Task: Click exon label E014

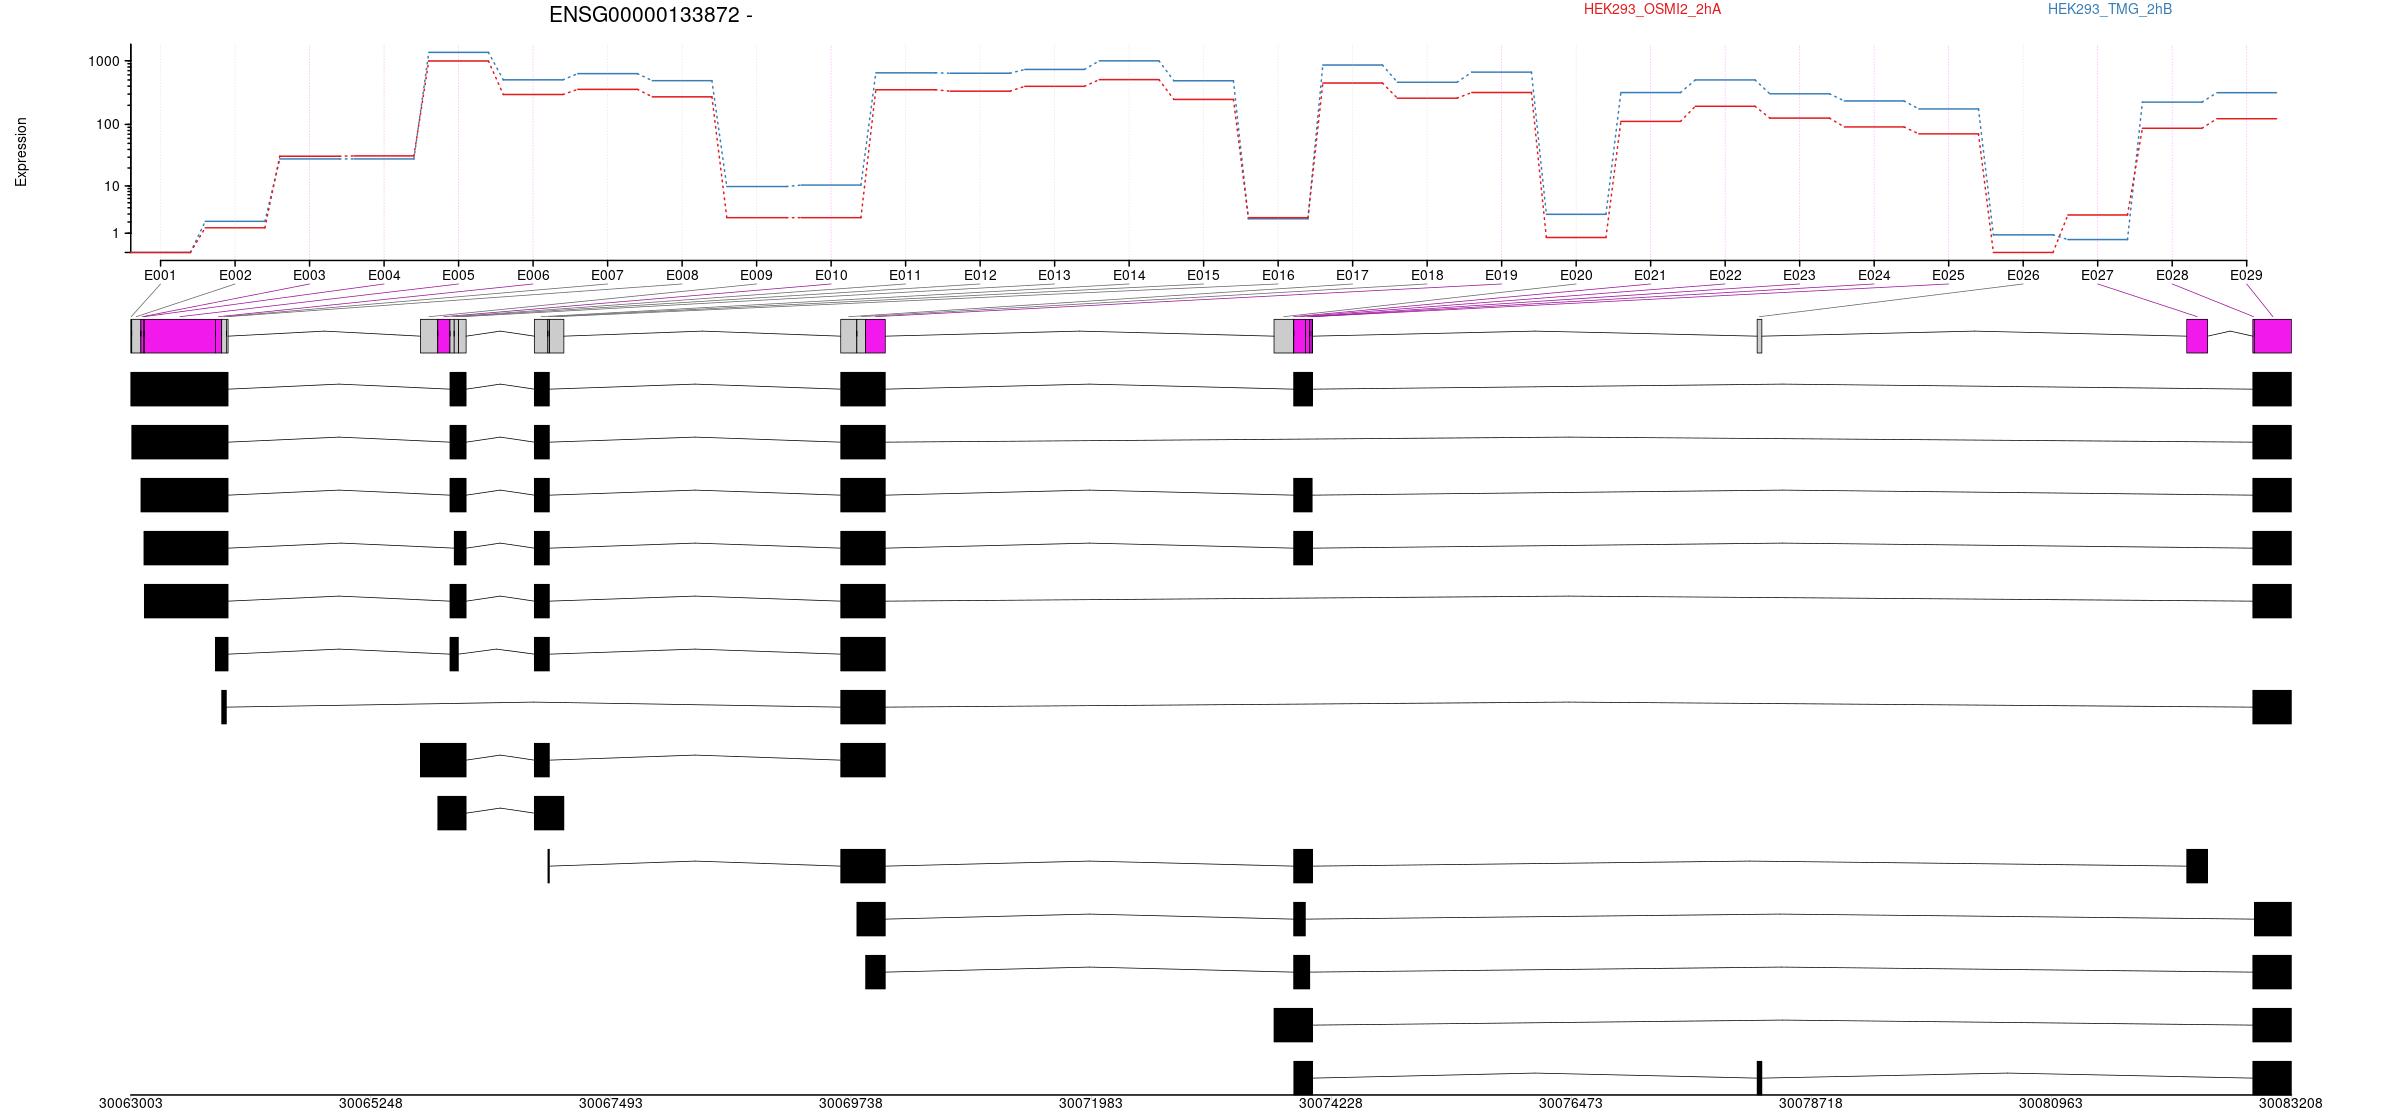Action: [x=1129, y=275]
